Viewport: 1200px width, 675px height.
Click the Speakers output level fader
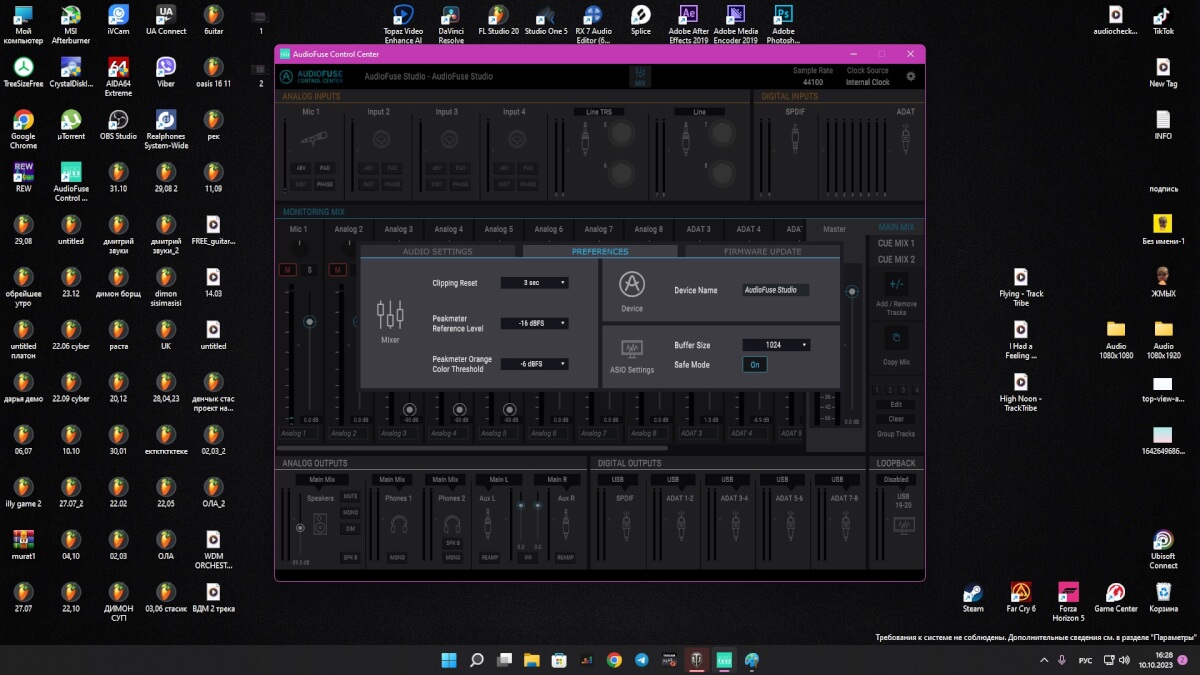(299, 528)
